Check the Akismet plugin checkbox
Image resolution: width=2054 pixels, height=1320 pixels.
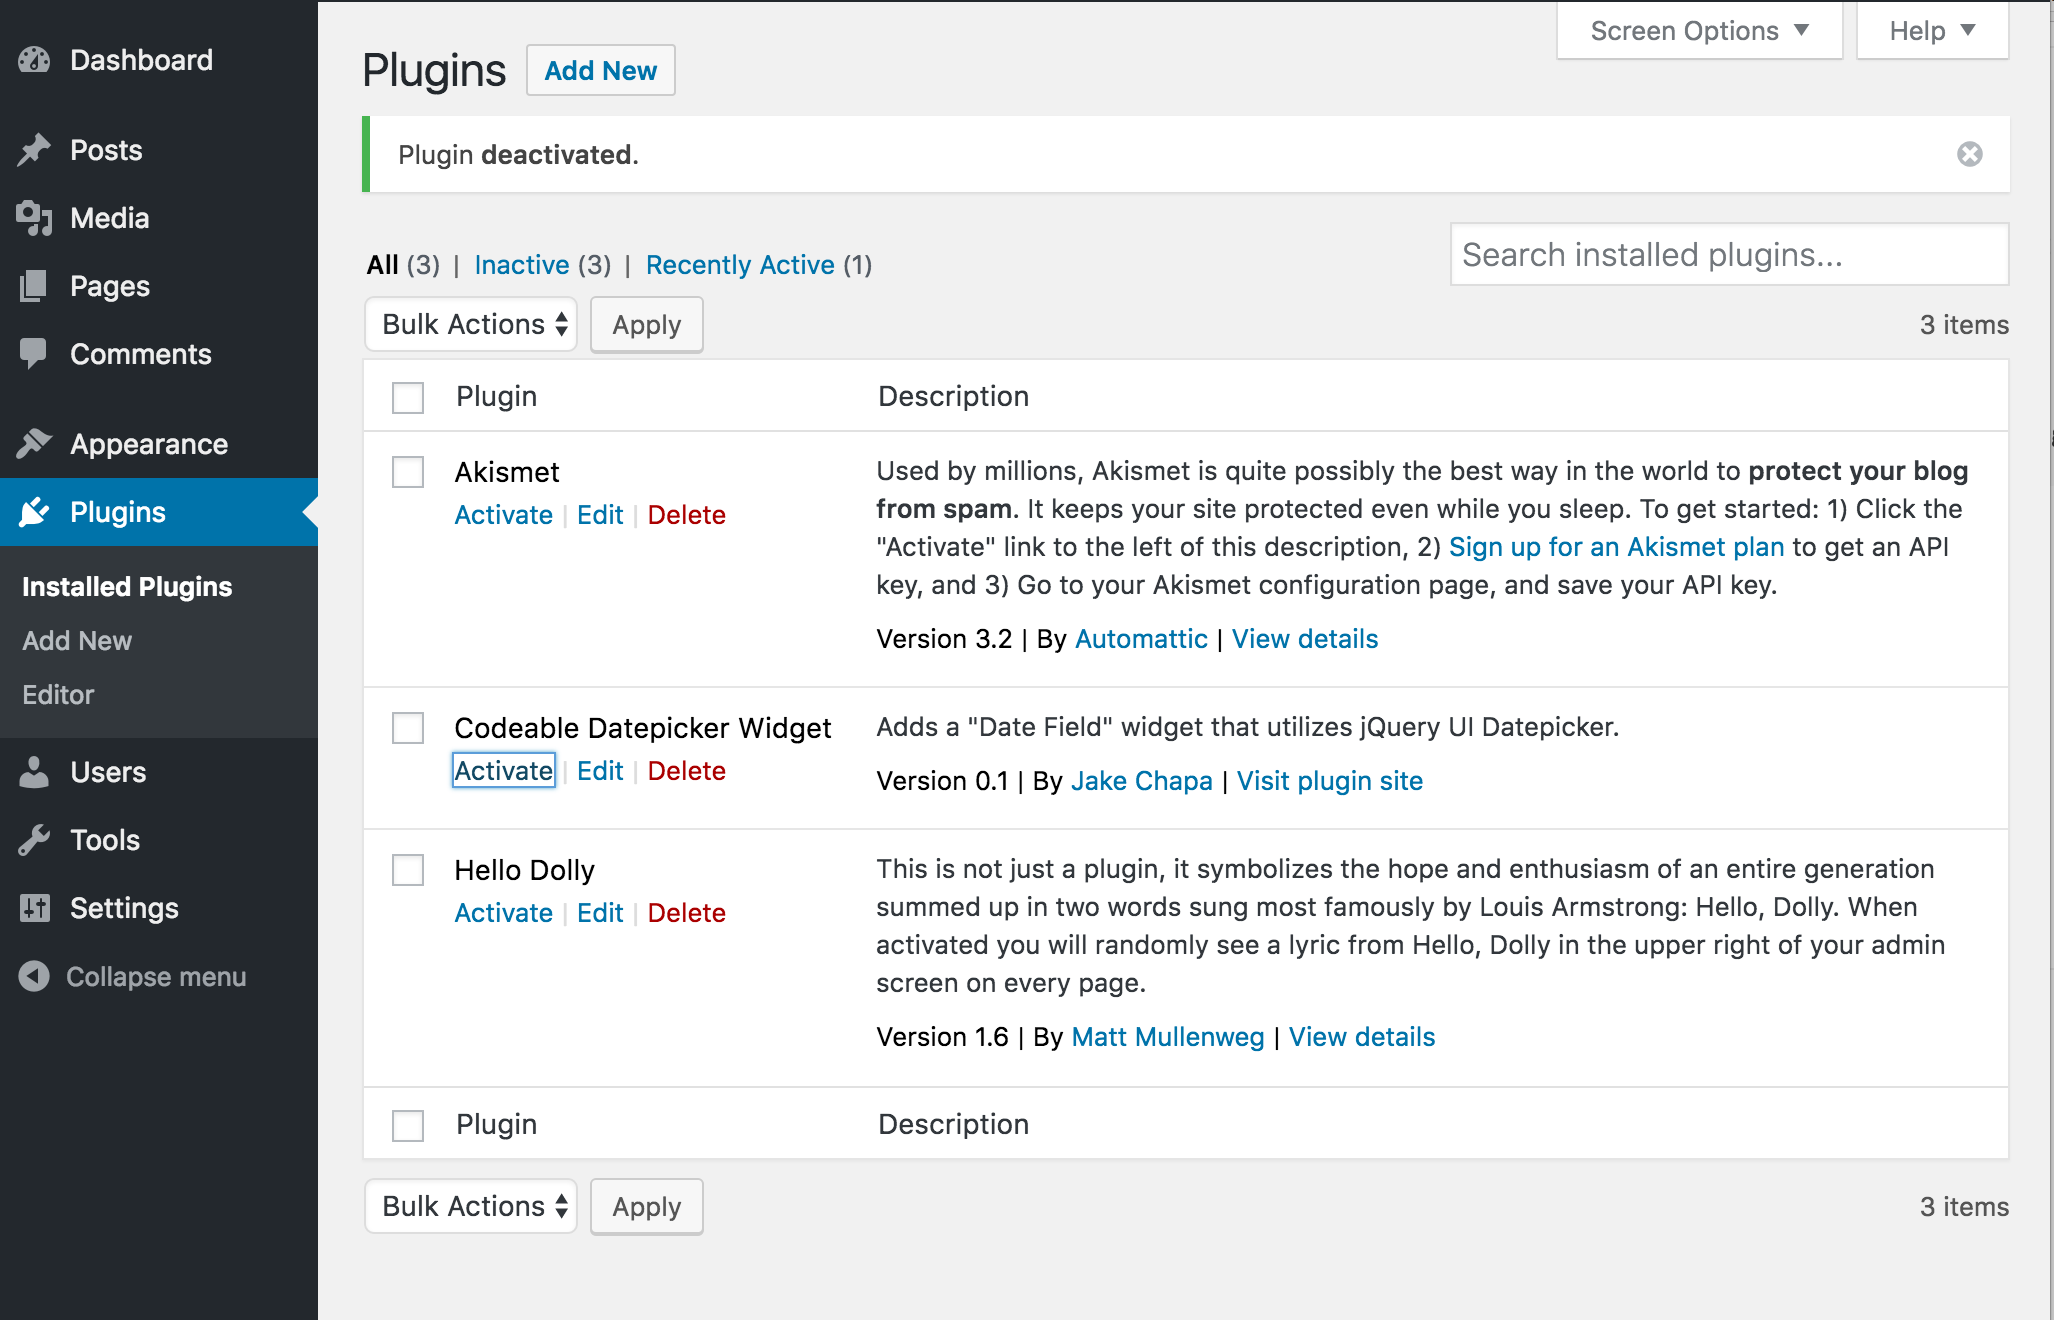pos(408,472)
